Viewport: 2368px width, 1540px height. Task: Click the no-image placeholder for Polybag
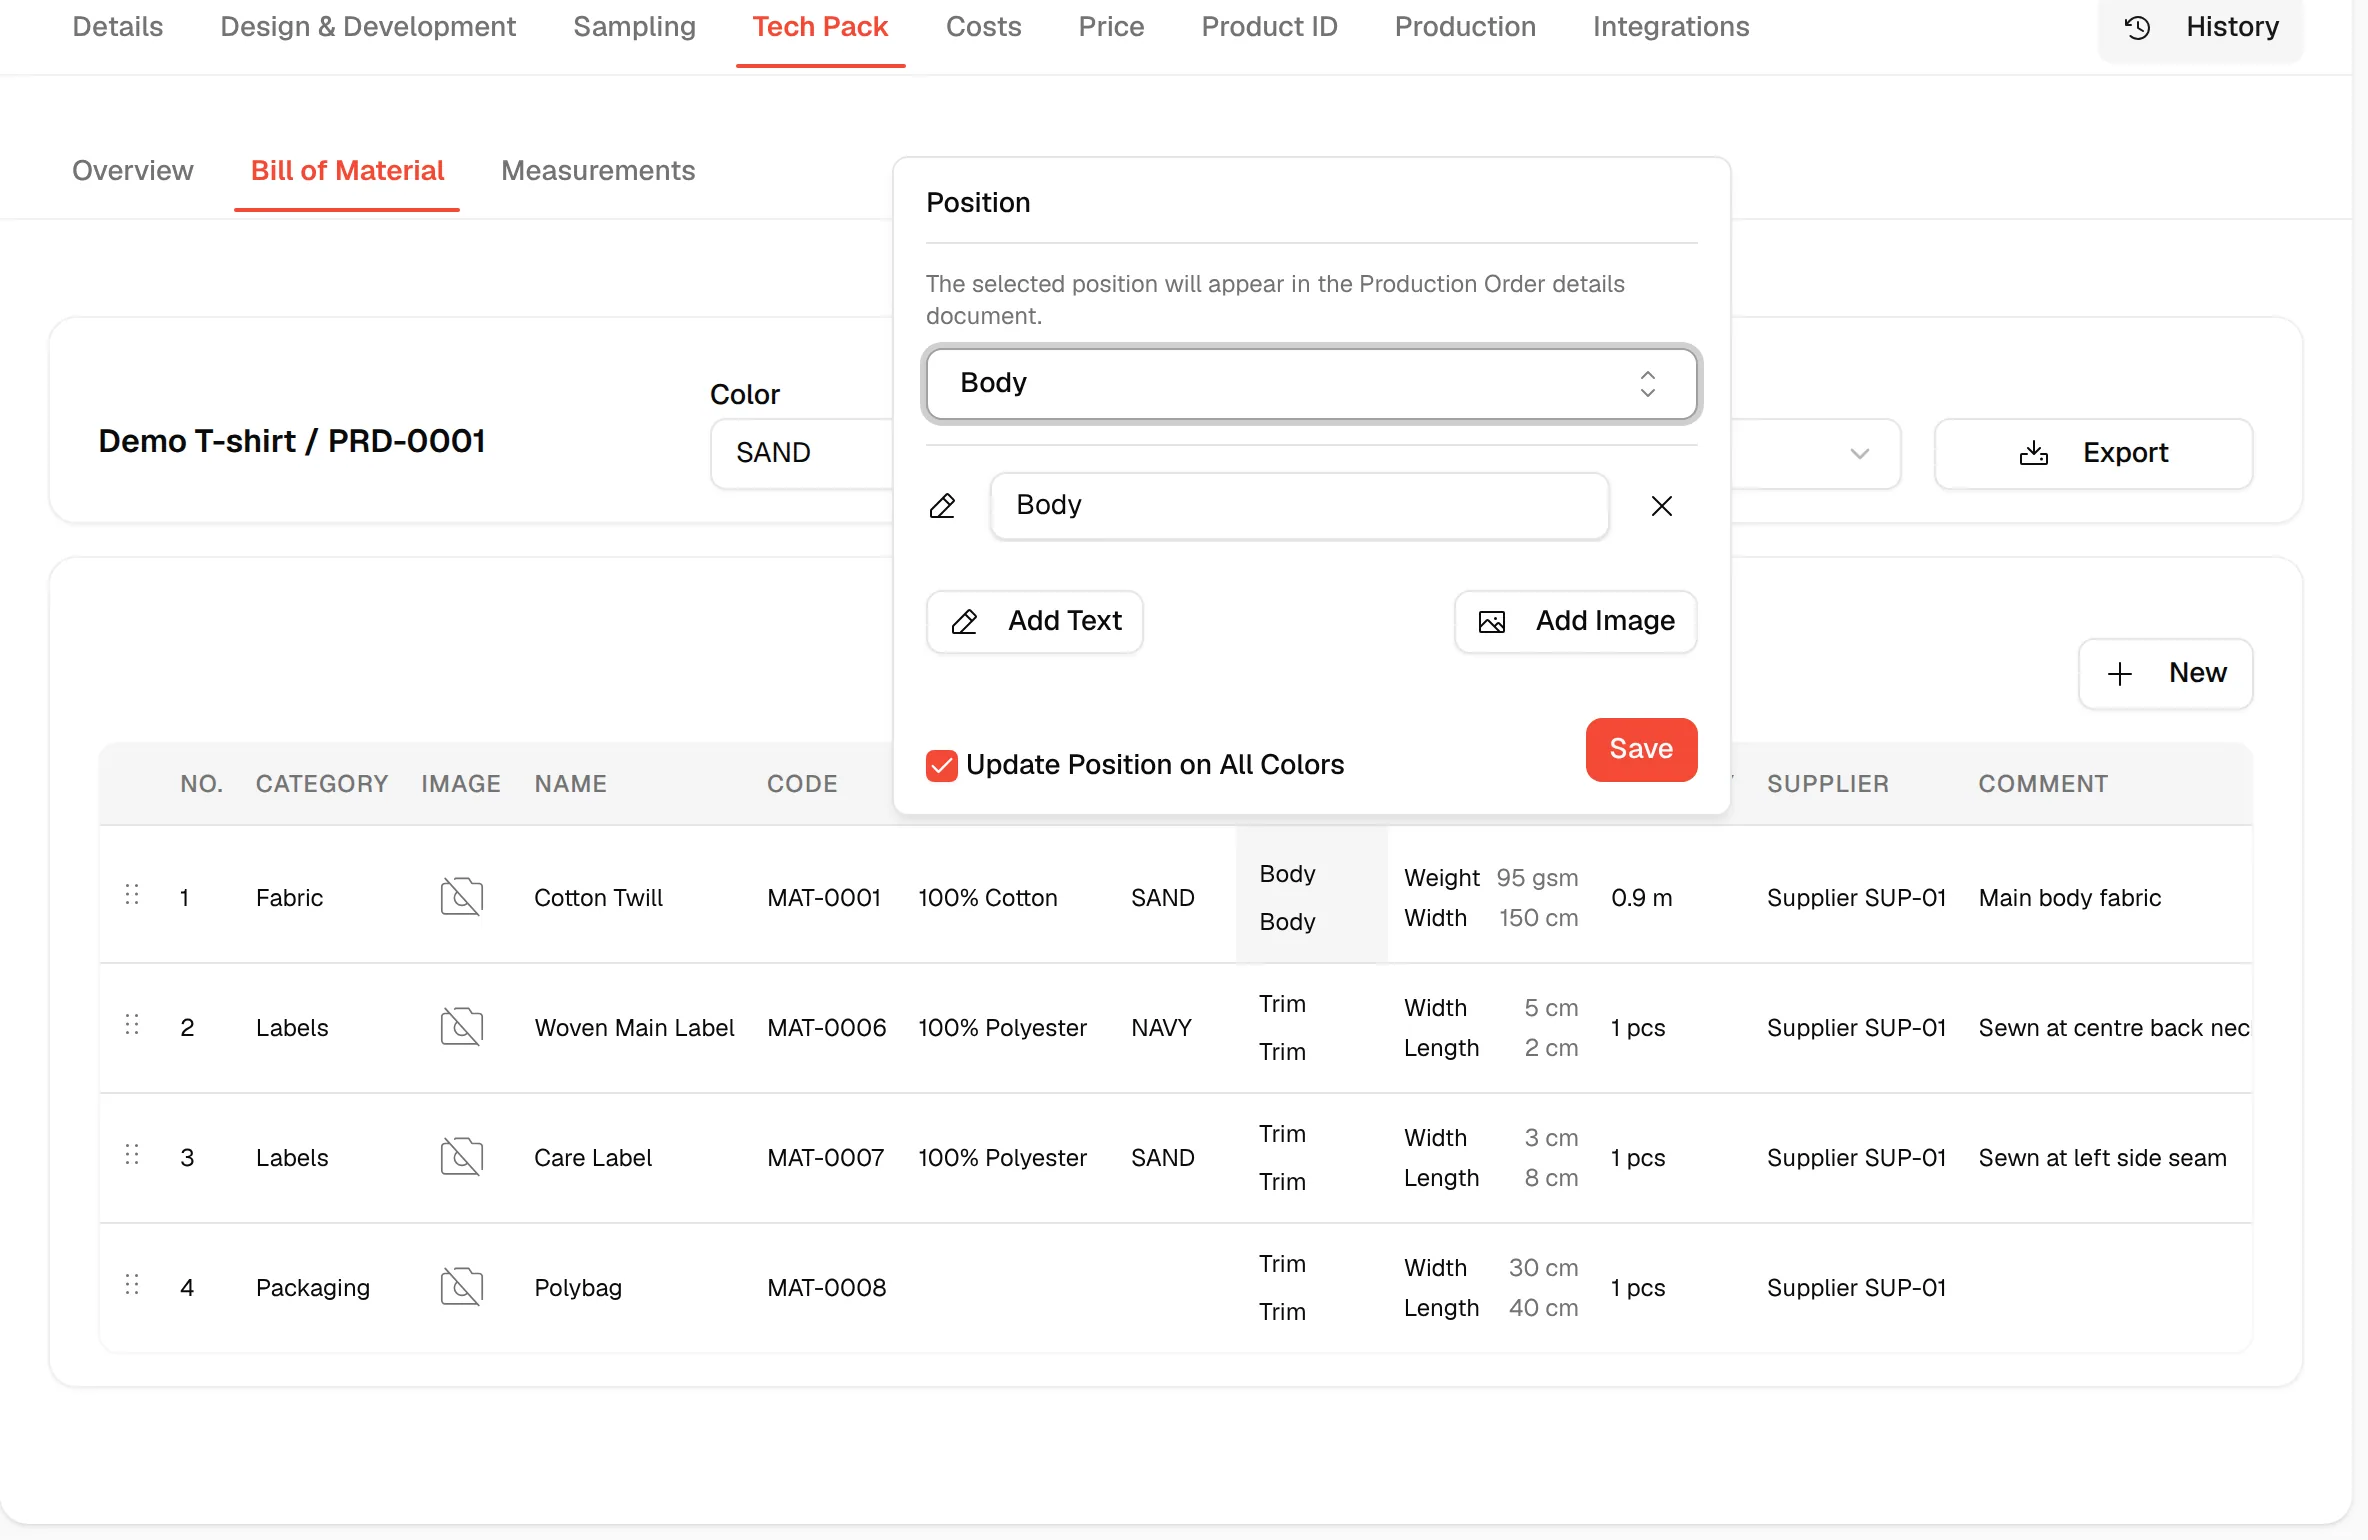coord(461,1287)
